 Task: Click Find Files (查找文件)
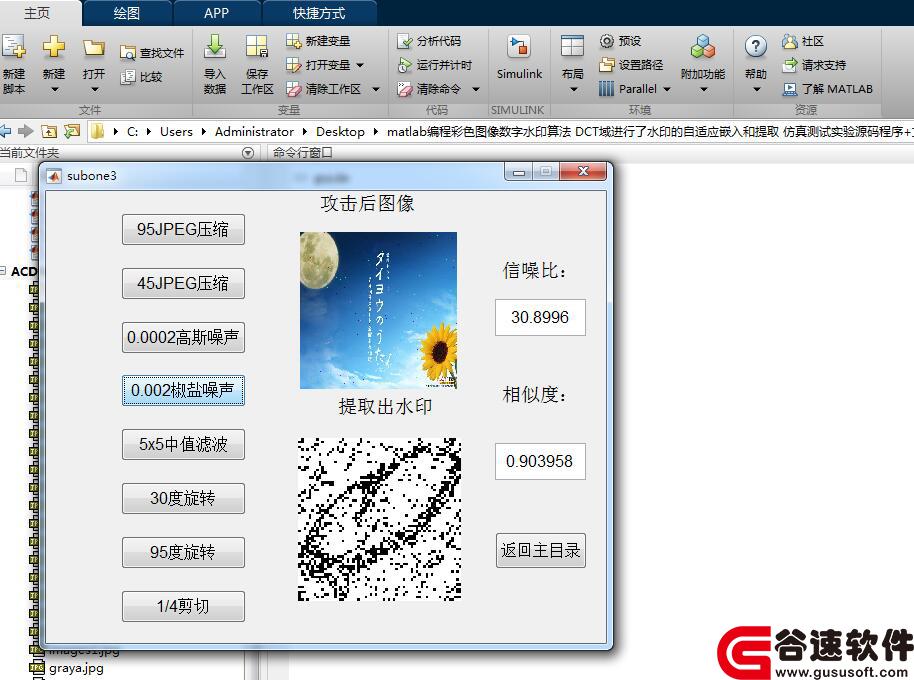152,53
